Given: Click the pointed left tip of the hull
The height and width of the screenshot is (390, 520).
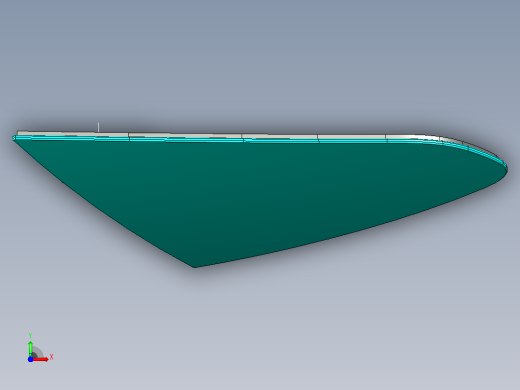Looking at the screenshot, I should tap(14, 138).
